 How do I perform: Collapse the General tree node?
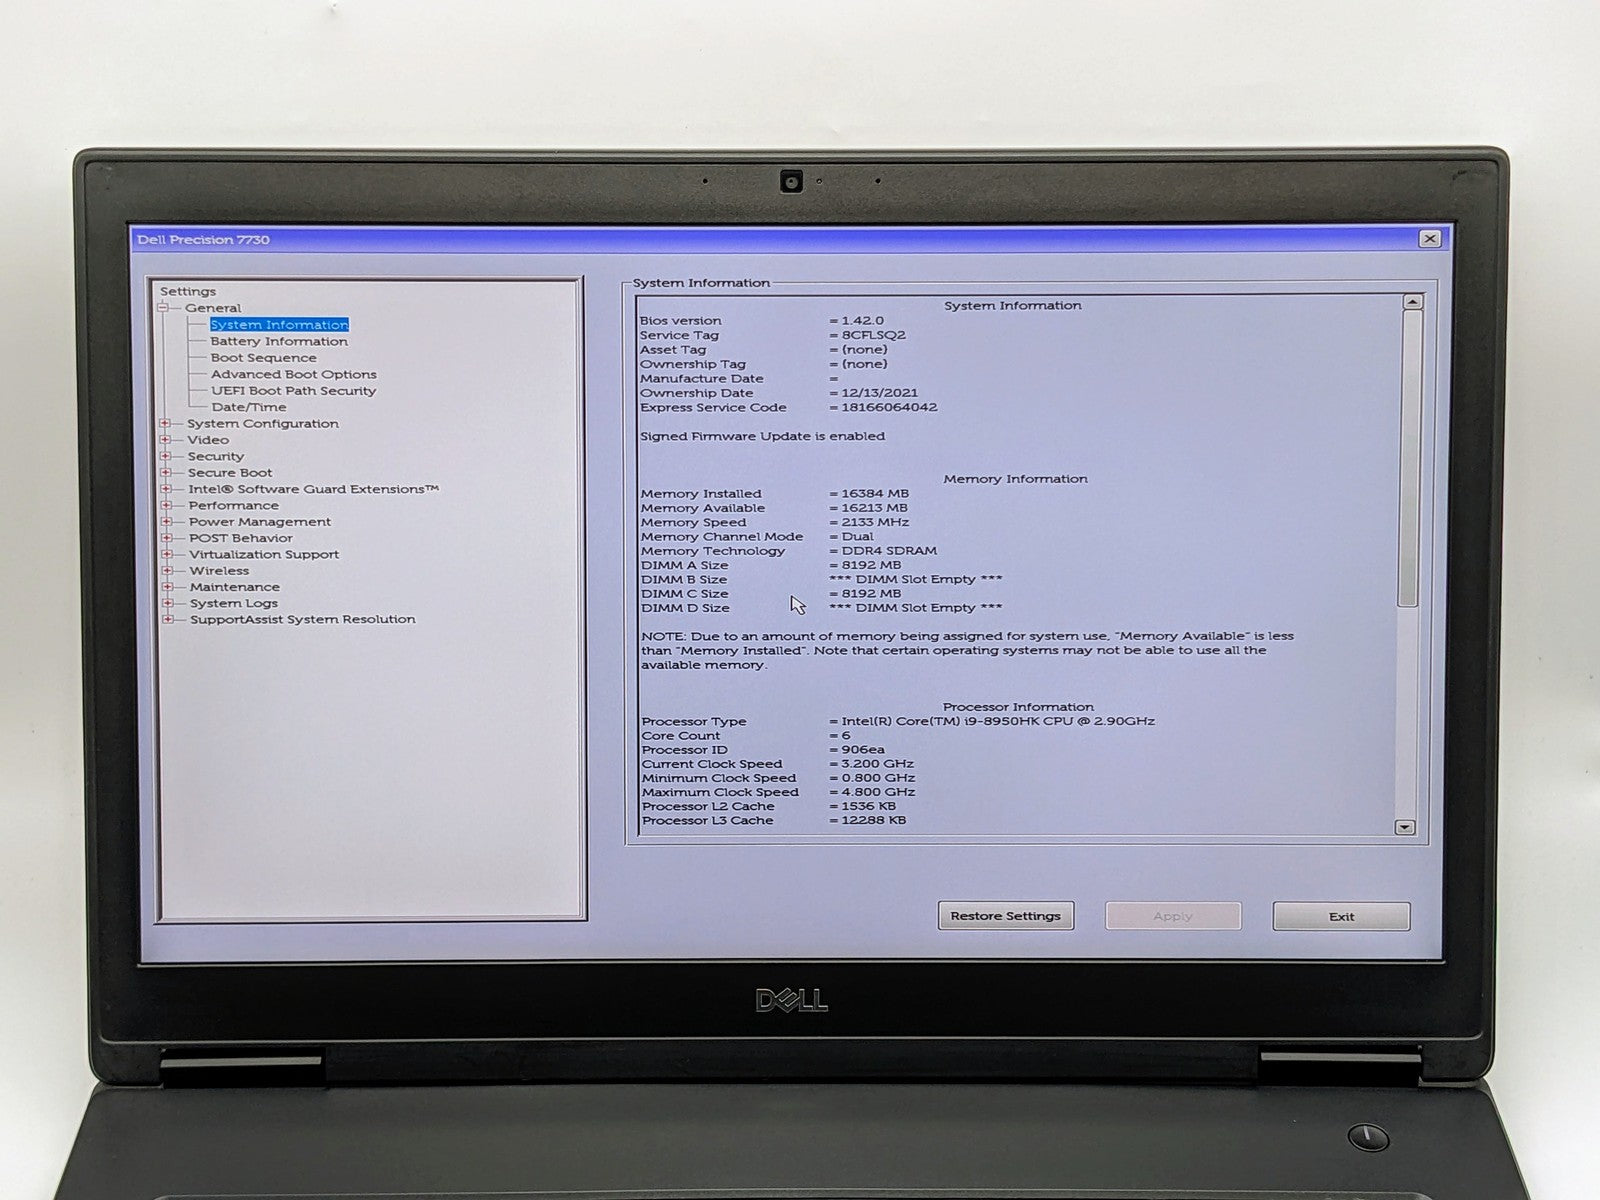pyautogui.click(x=163, y=308)
